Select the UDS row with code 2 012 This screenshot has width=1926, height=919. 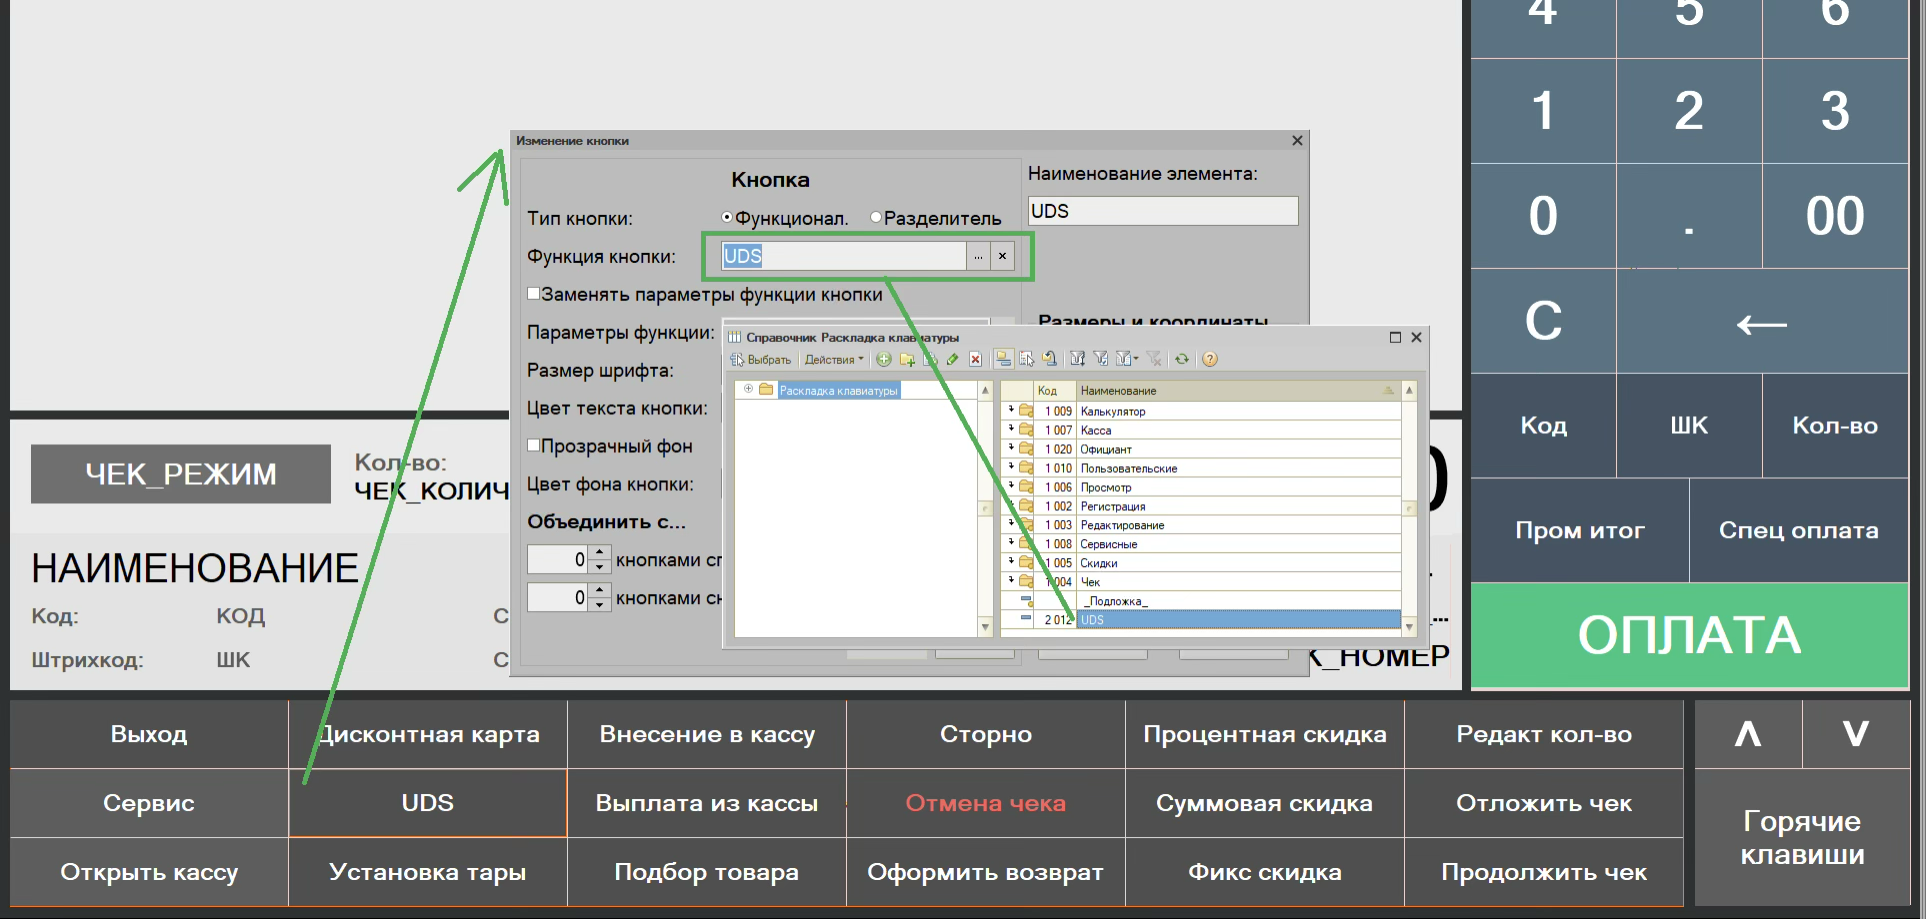coord(1201,620)
